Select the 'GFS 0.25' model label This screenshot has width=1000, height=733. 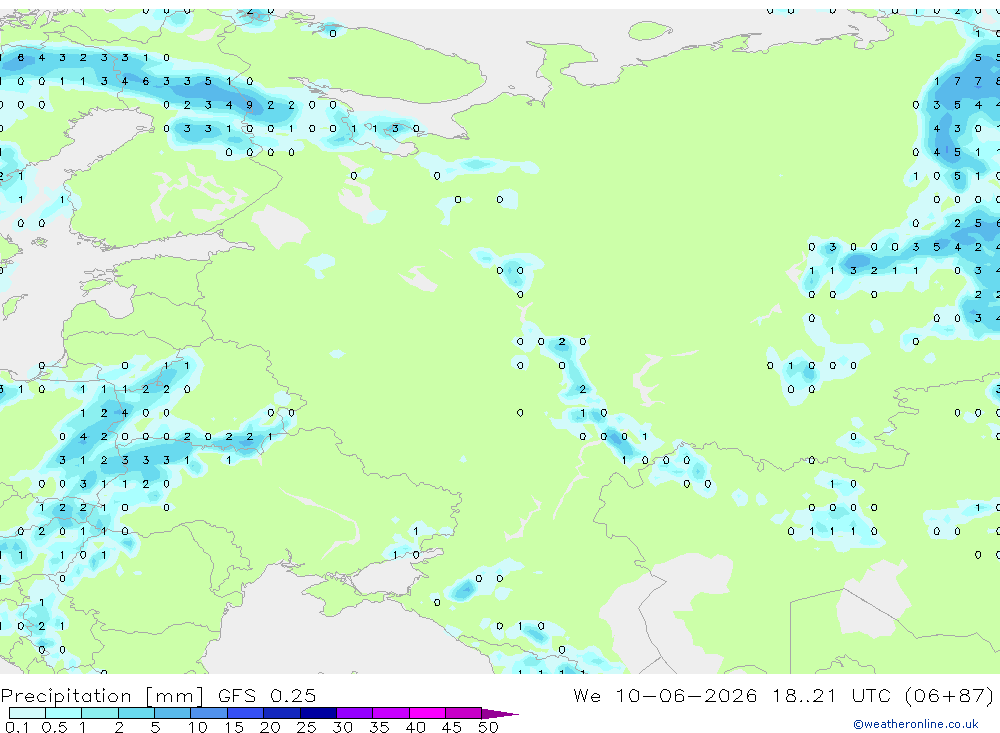267,695
